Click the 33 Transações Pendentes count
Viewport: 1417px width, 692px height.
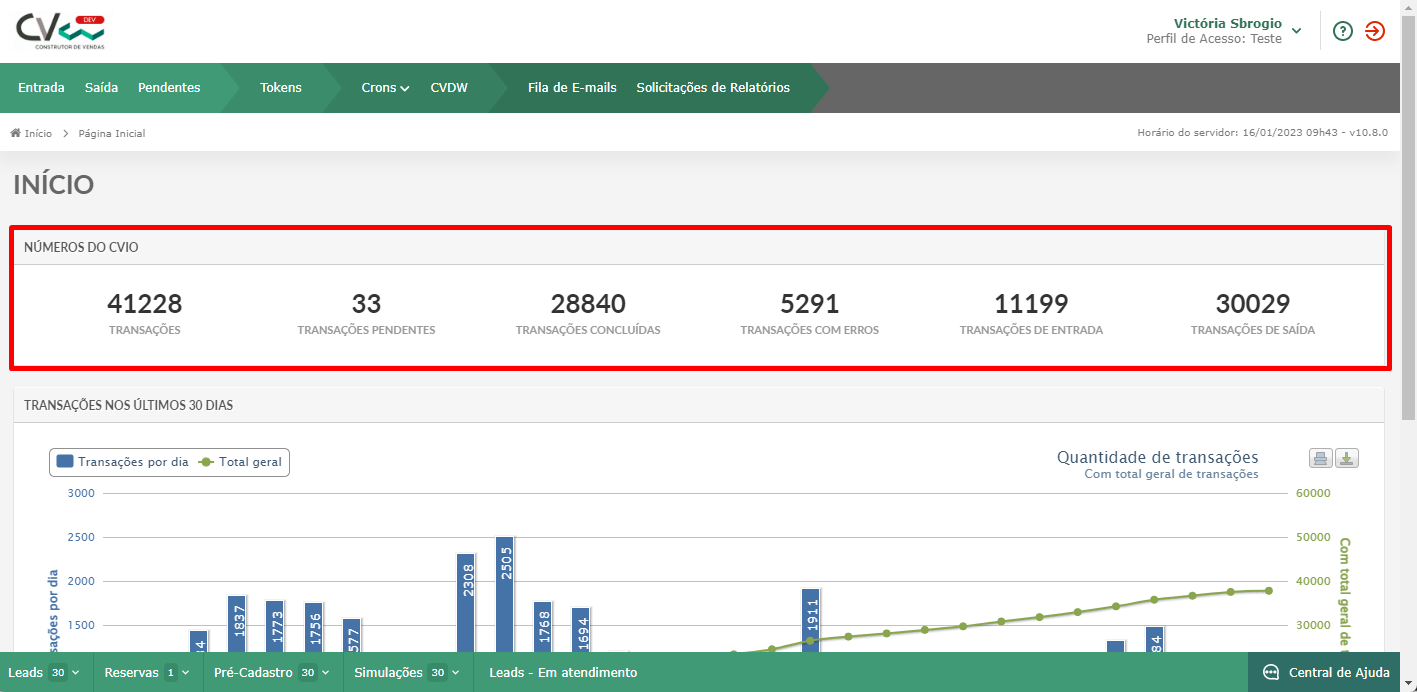click(366, 304)
